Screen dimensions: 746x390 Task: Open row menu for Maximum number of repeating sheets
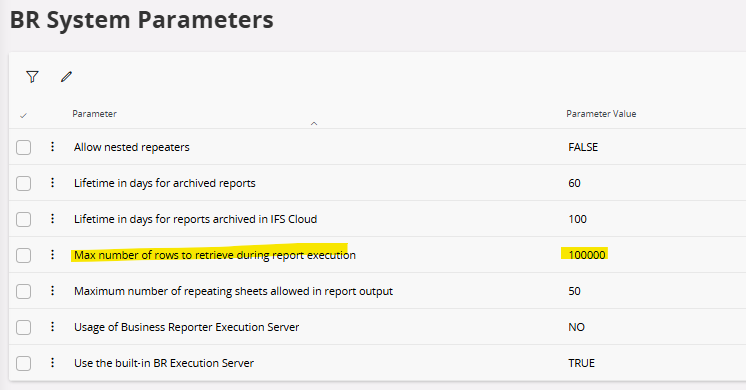coord(52,291)
